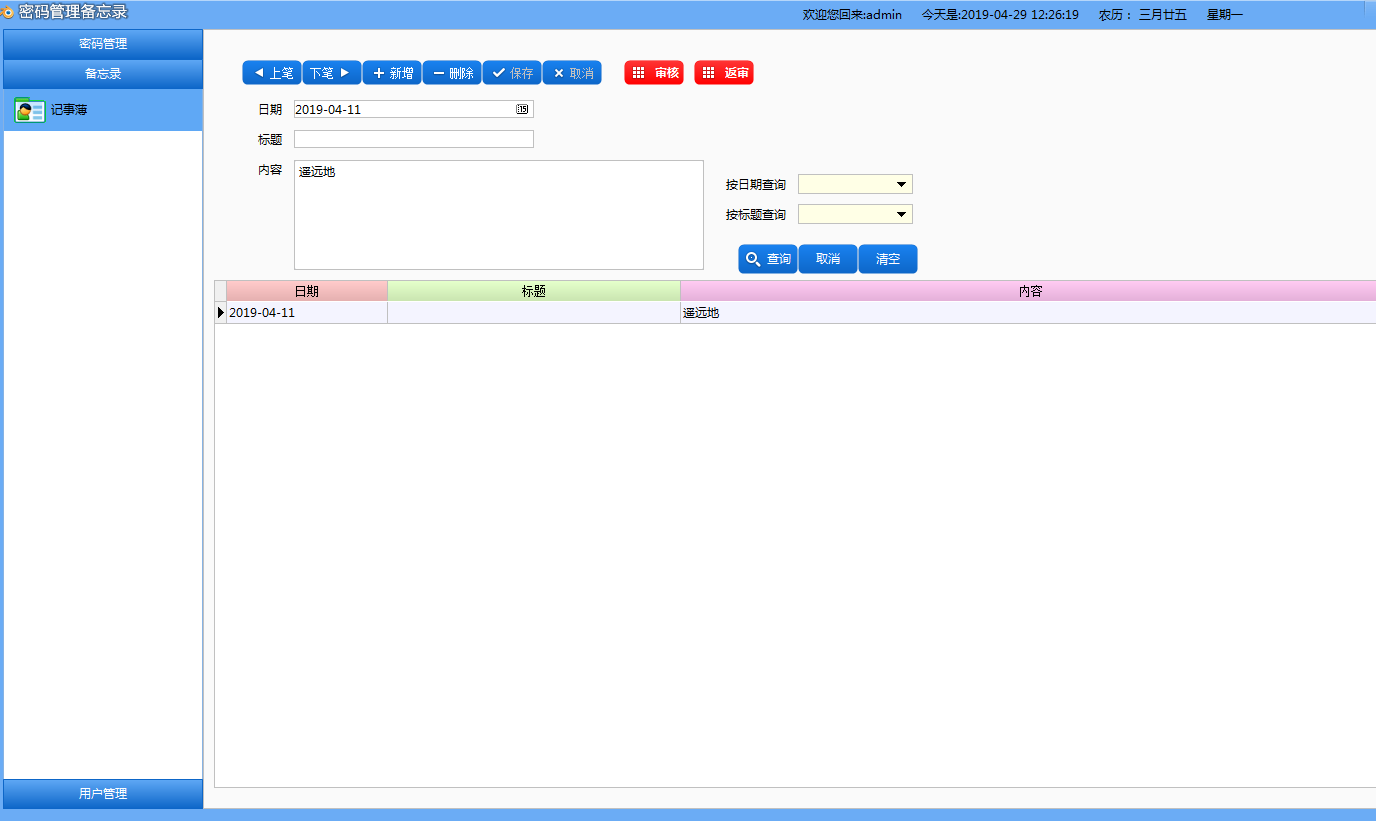Open the 密码管理 sidebar section
Screen dimensions: 1376x821
(x=103, y=44)
